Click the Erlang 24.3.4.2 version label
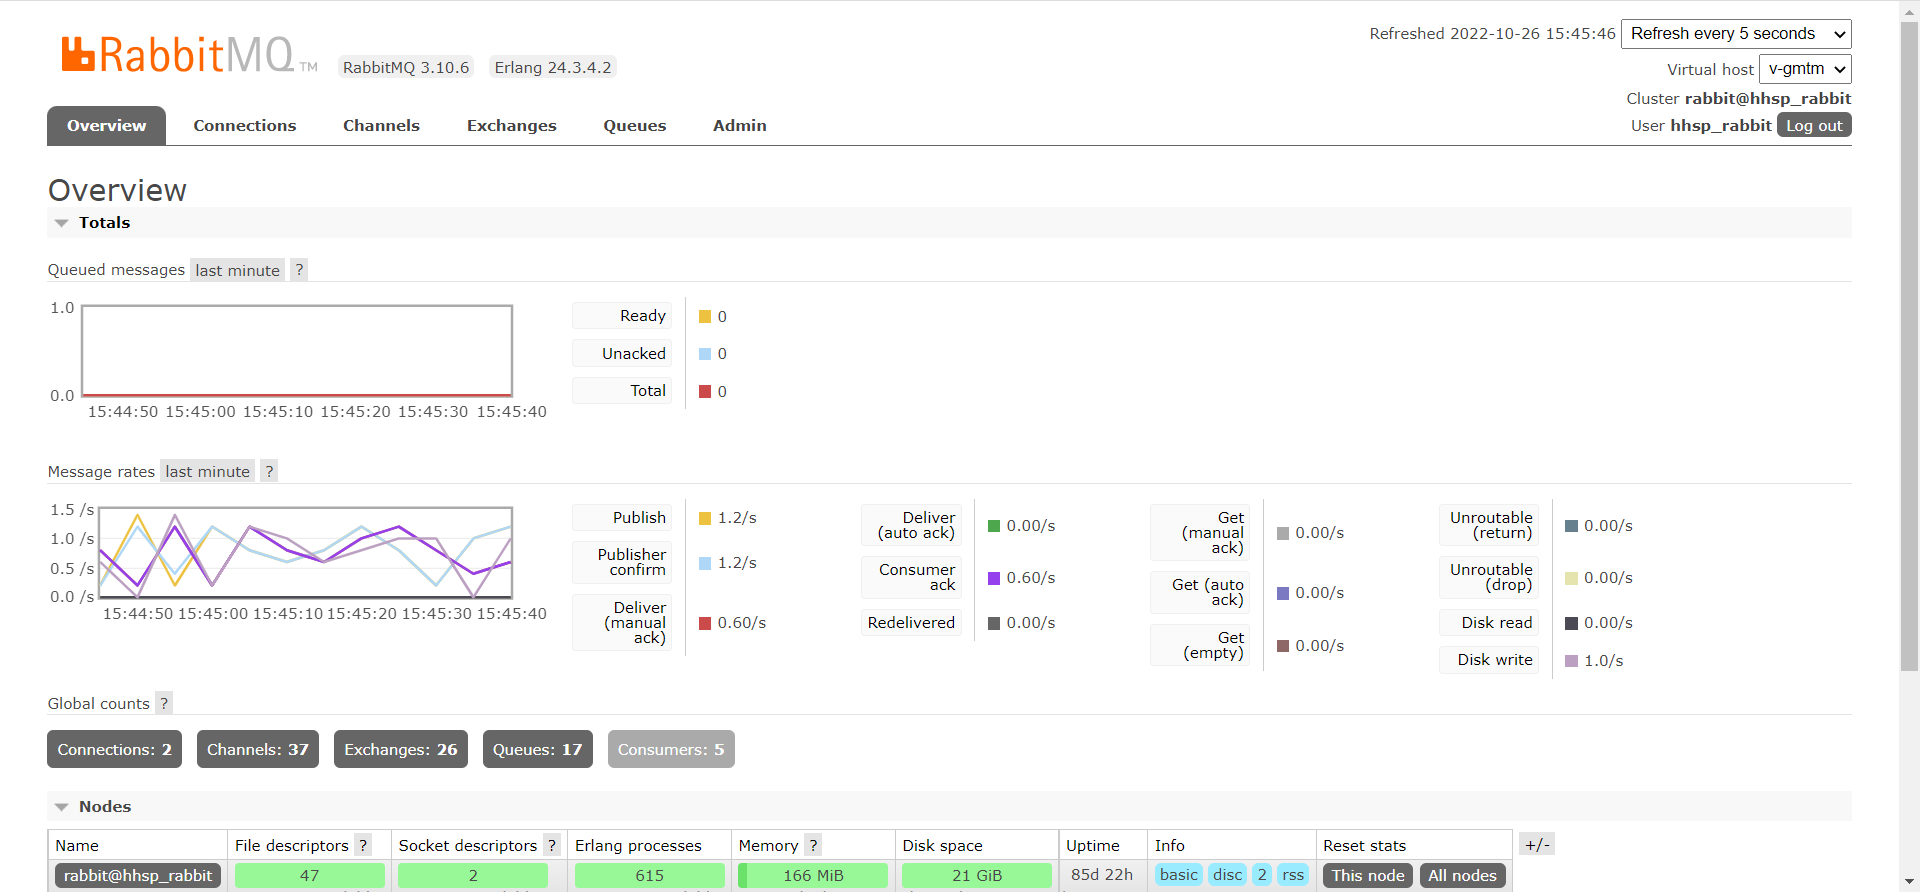This screenshot has width=1920, height=892. [x=553, y=67]
